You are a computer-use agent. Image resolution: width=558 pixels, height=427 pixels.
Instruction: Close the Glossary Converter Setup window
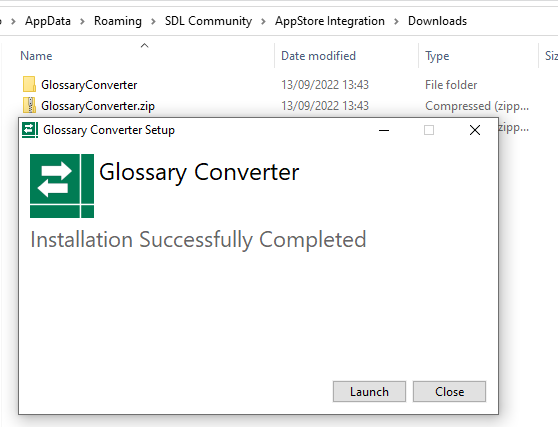(475, 130)
